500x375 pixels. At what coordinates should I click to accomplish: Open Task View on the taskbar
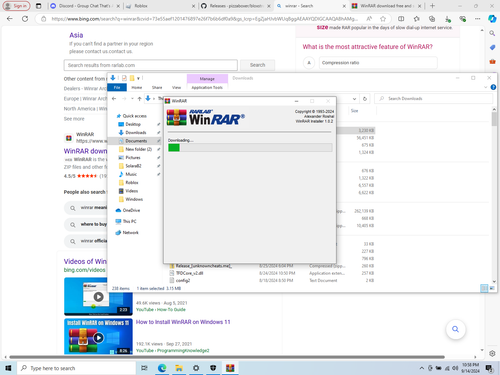point(144,368)
